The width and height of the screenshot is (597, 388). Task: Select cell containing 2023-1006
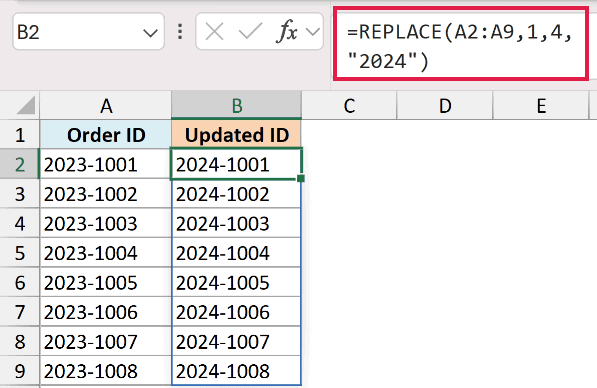[x=106, y=312]
